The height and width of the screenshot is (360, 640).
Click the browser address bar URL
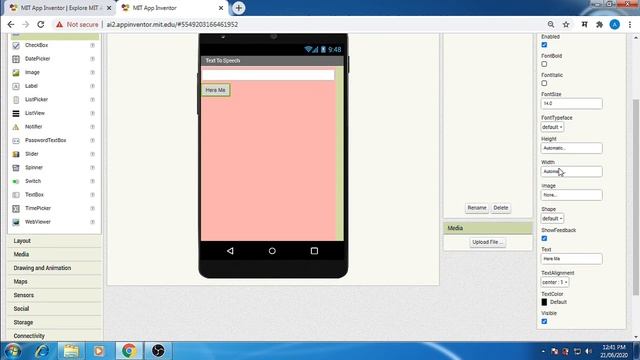(172, 24)
